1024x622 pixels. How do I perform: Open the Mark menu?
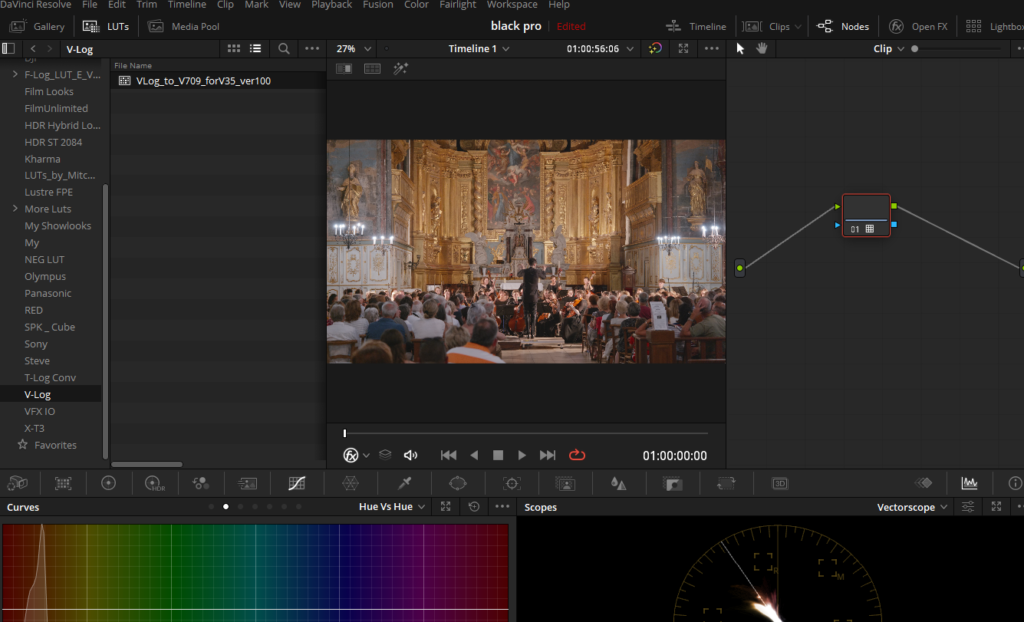(256, 5)
